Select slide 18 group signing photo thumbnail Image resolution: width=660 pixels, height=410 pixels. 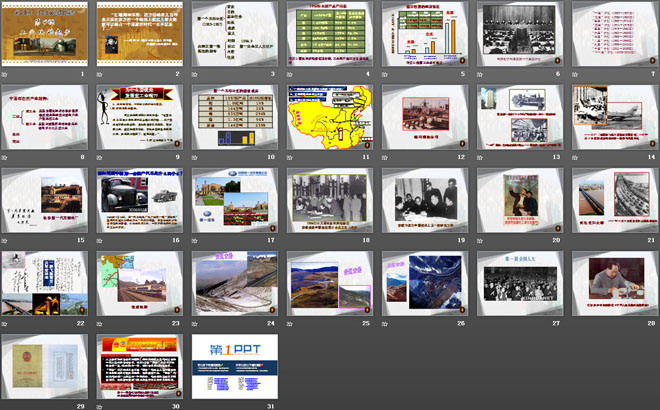click(x=330, y=200)
